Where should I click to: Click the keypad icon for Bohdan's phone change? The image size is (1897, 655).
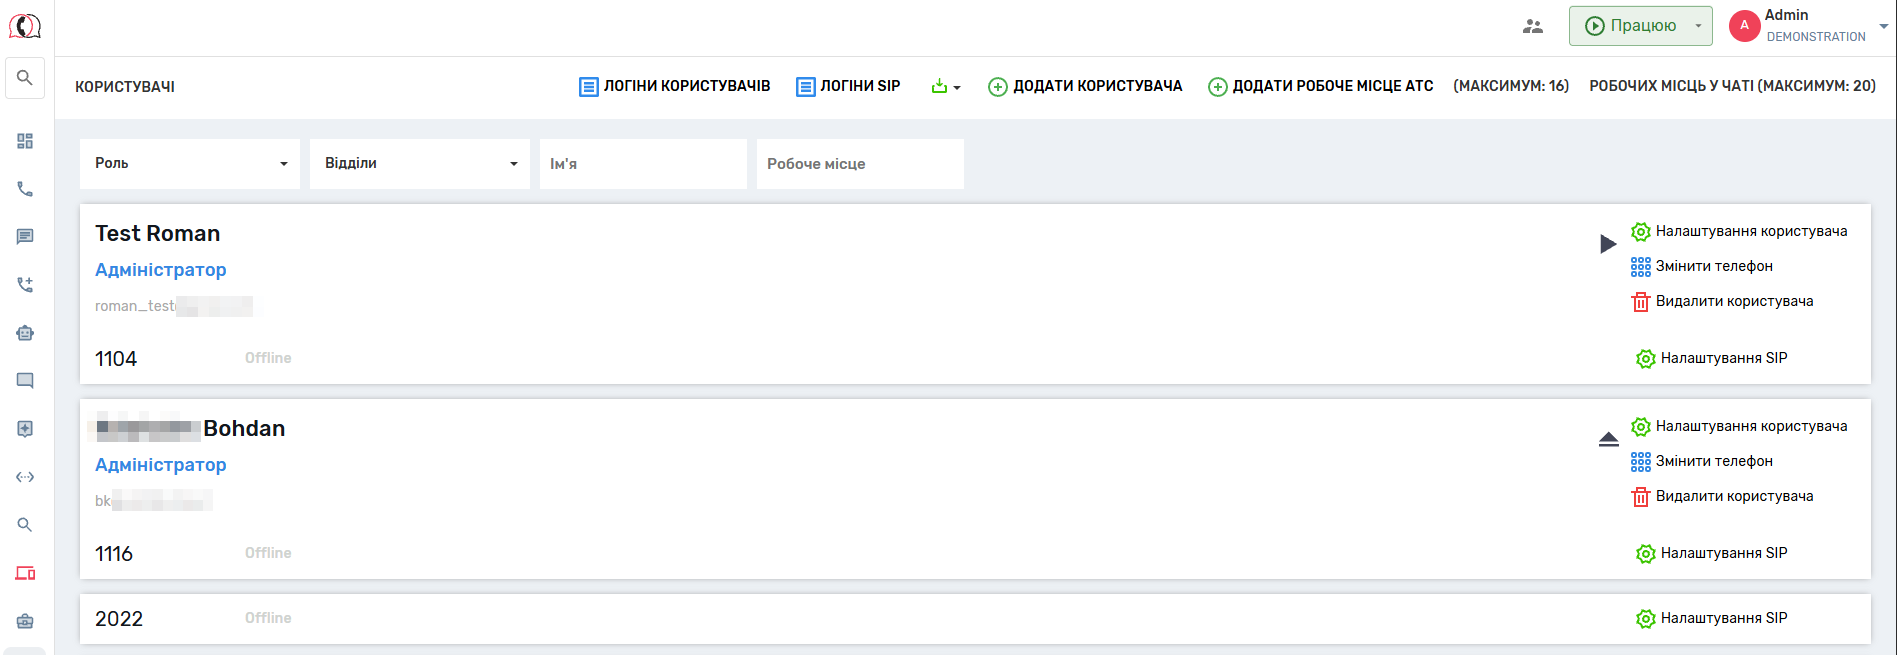click(1640, 462)
